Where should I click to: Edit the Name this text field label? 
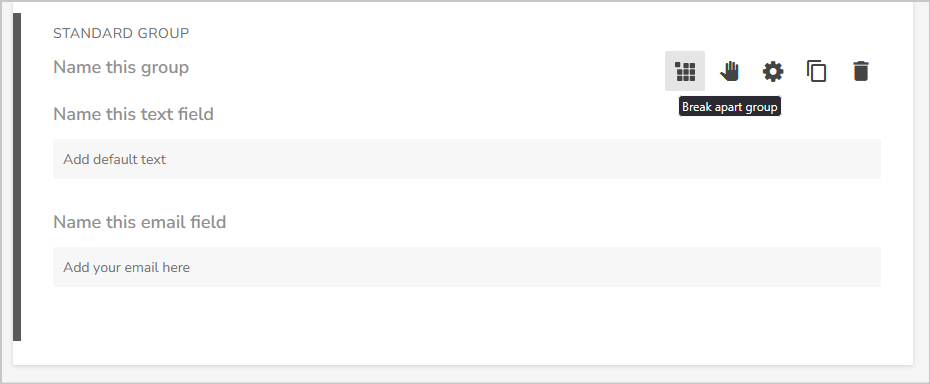pos(133,114)
